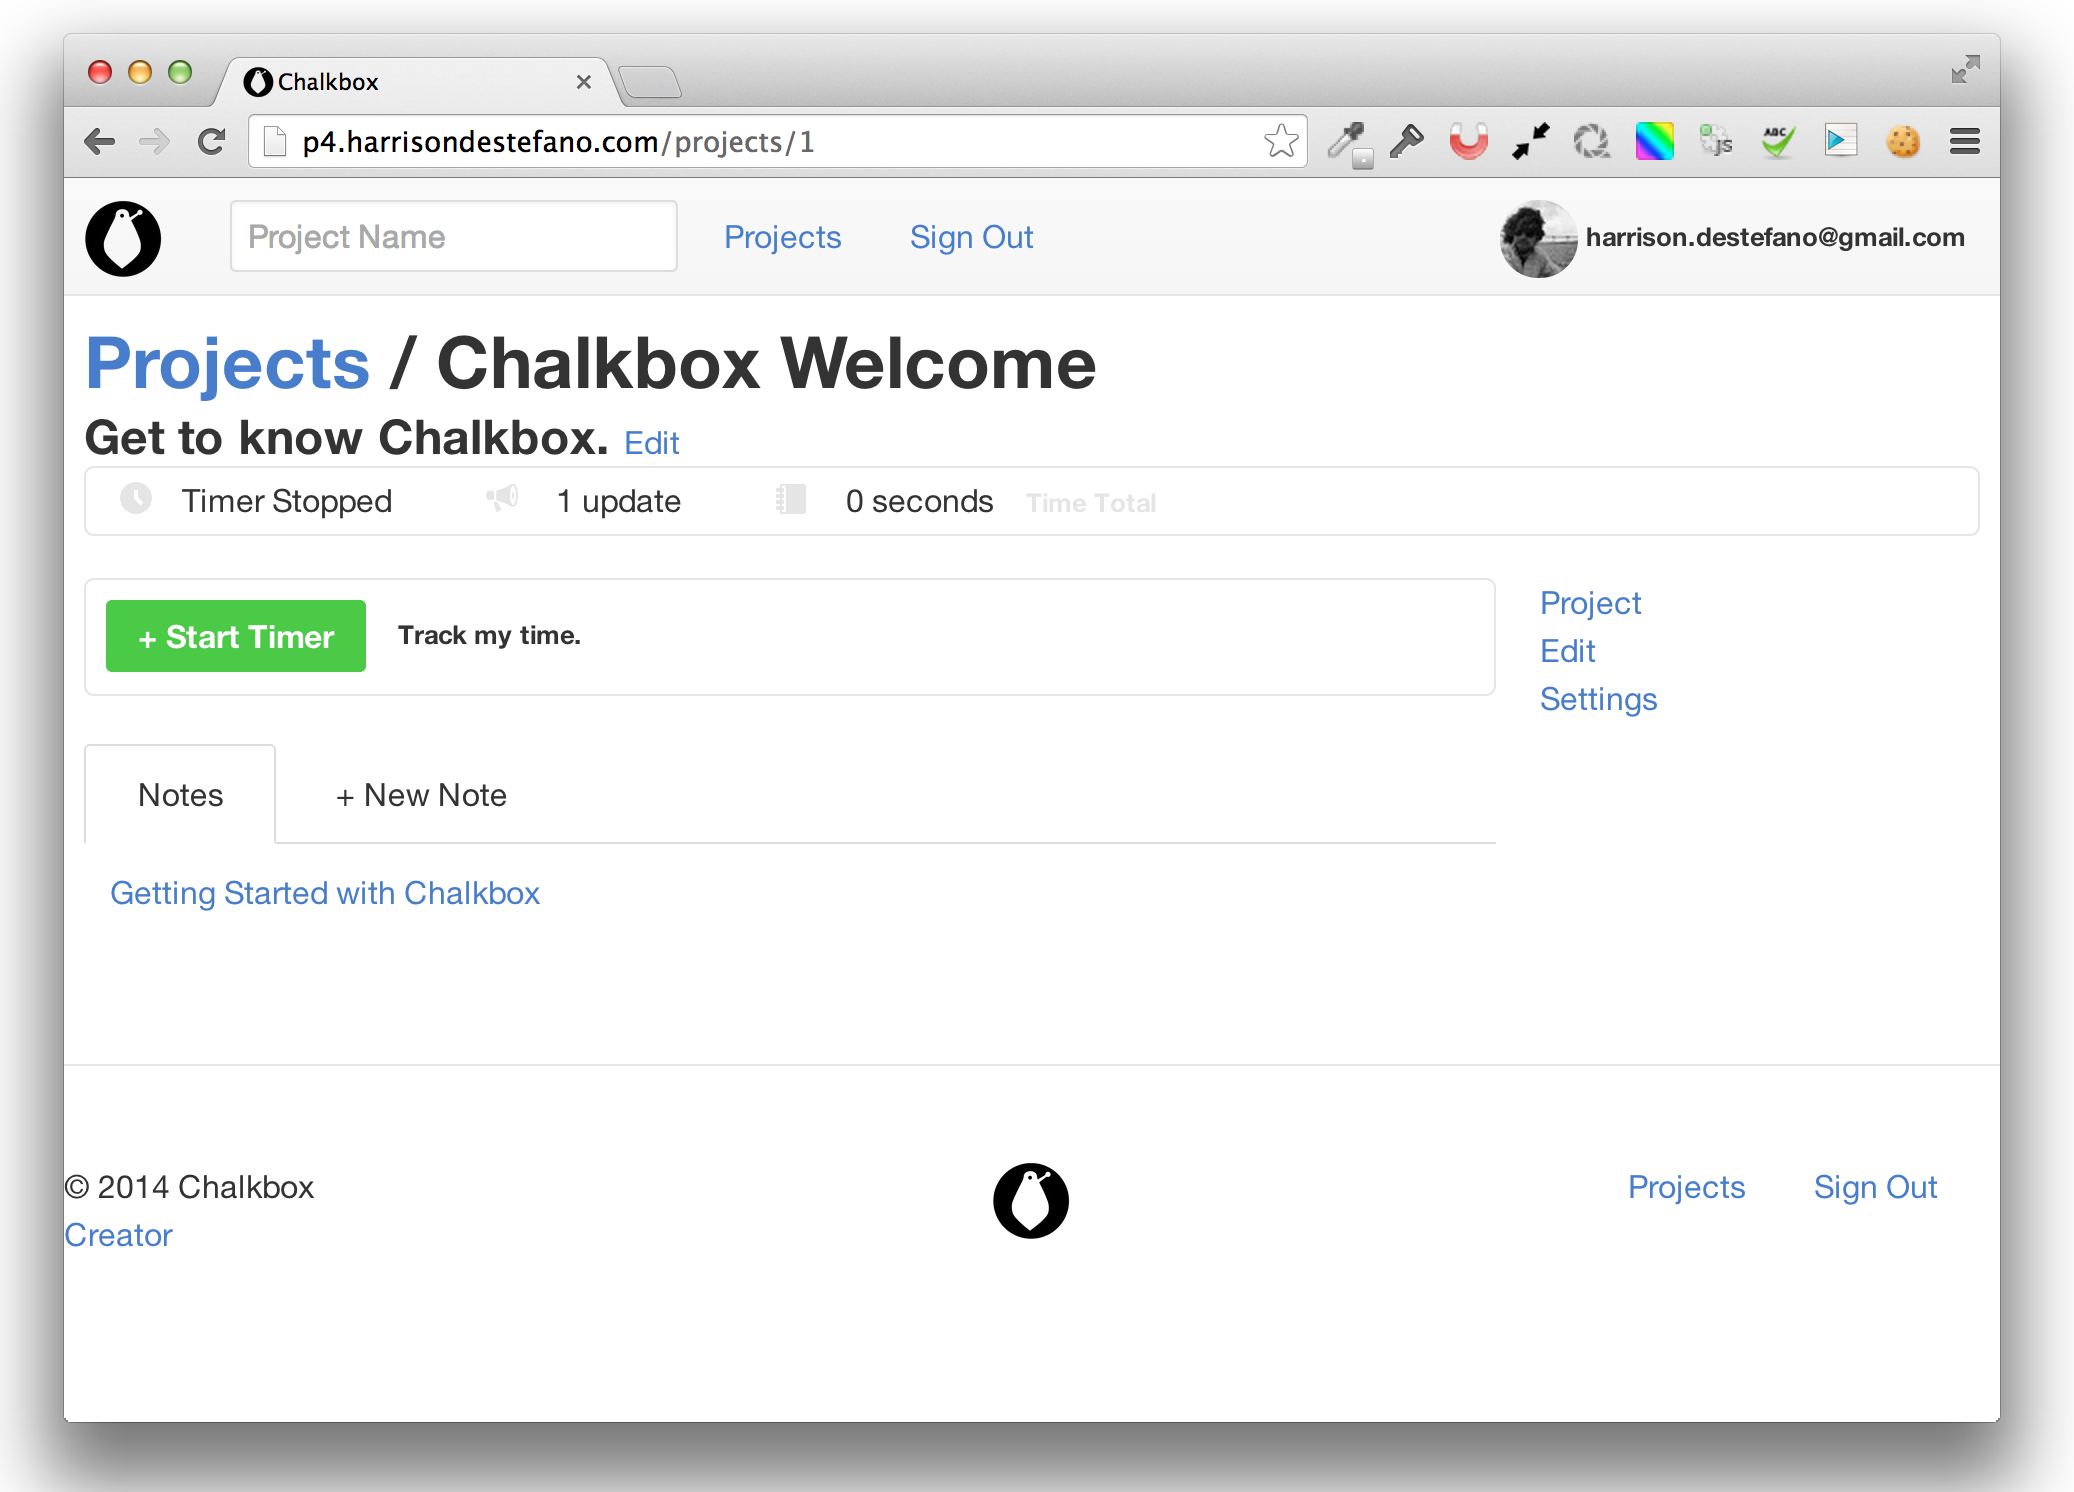Viewport: 2074px width, 1492px height.
Task: Click the Creator footer link
Action: click(118, 1234)
